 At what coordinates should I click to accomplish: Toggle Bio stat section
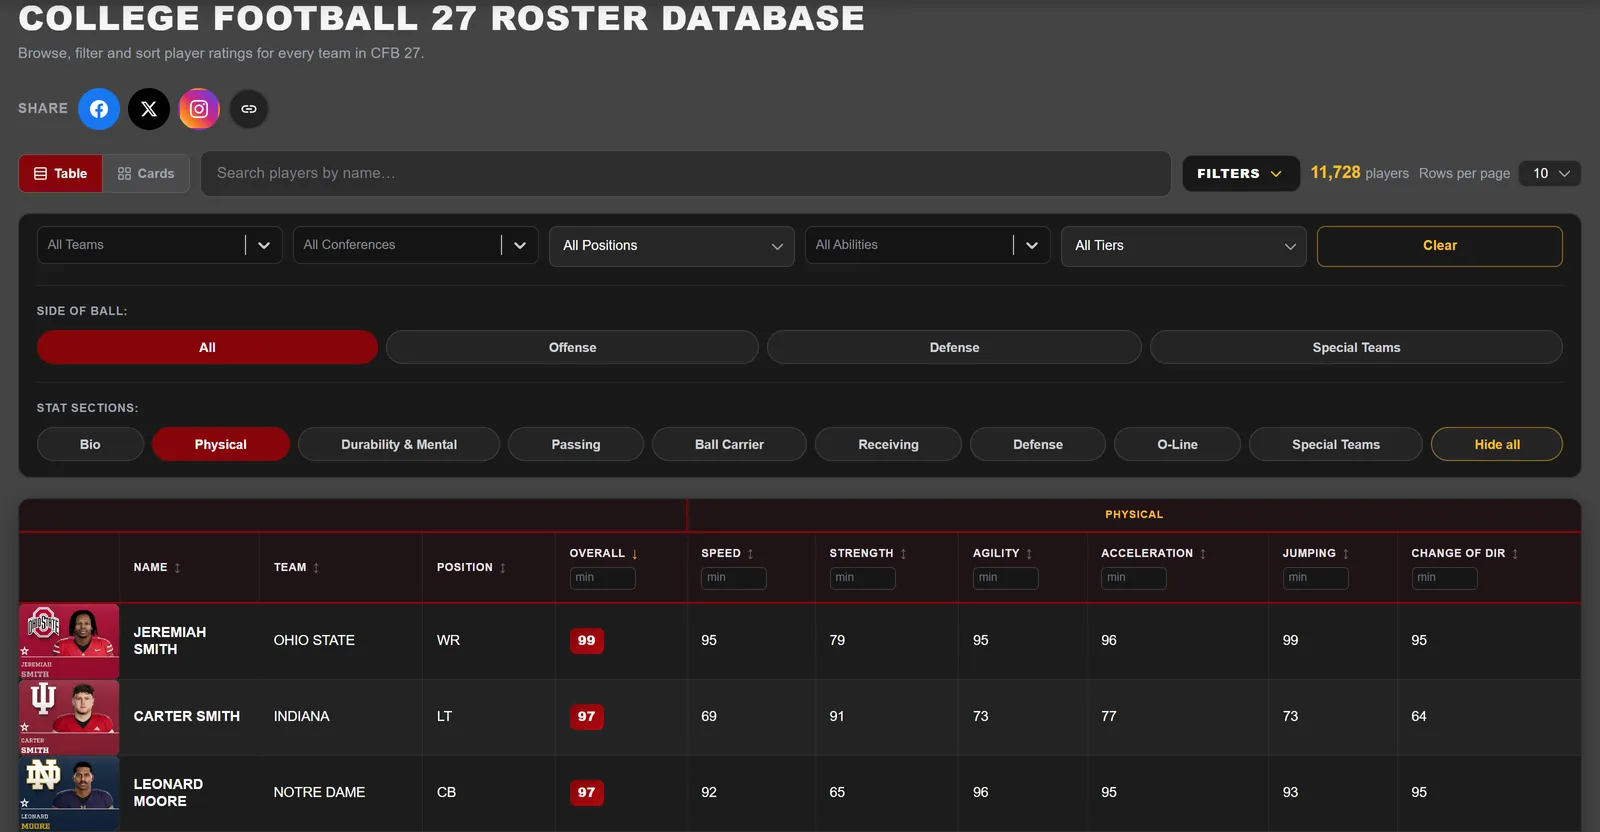(x=90, y=445)
